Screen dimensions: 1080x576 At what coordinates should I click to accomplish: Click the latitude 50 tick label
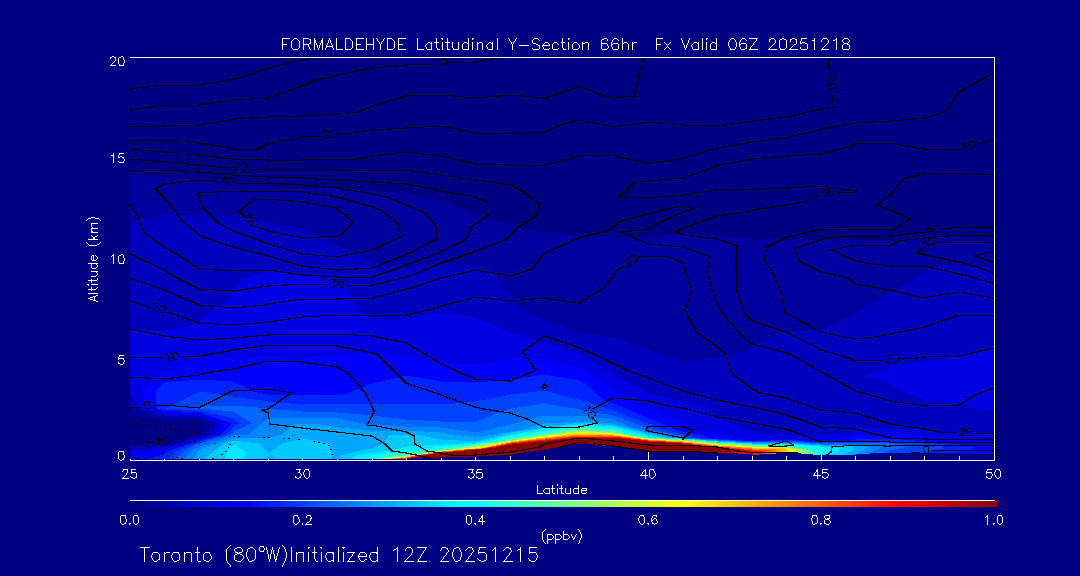tap(994, 473)
